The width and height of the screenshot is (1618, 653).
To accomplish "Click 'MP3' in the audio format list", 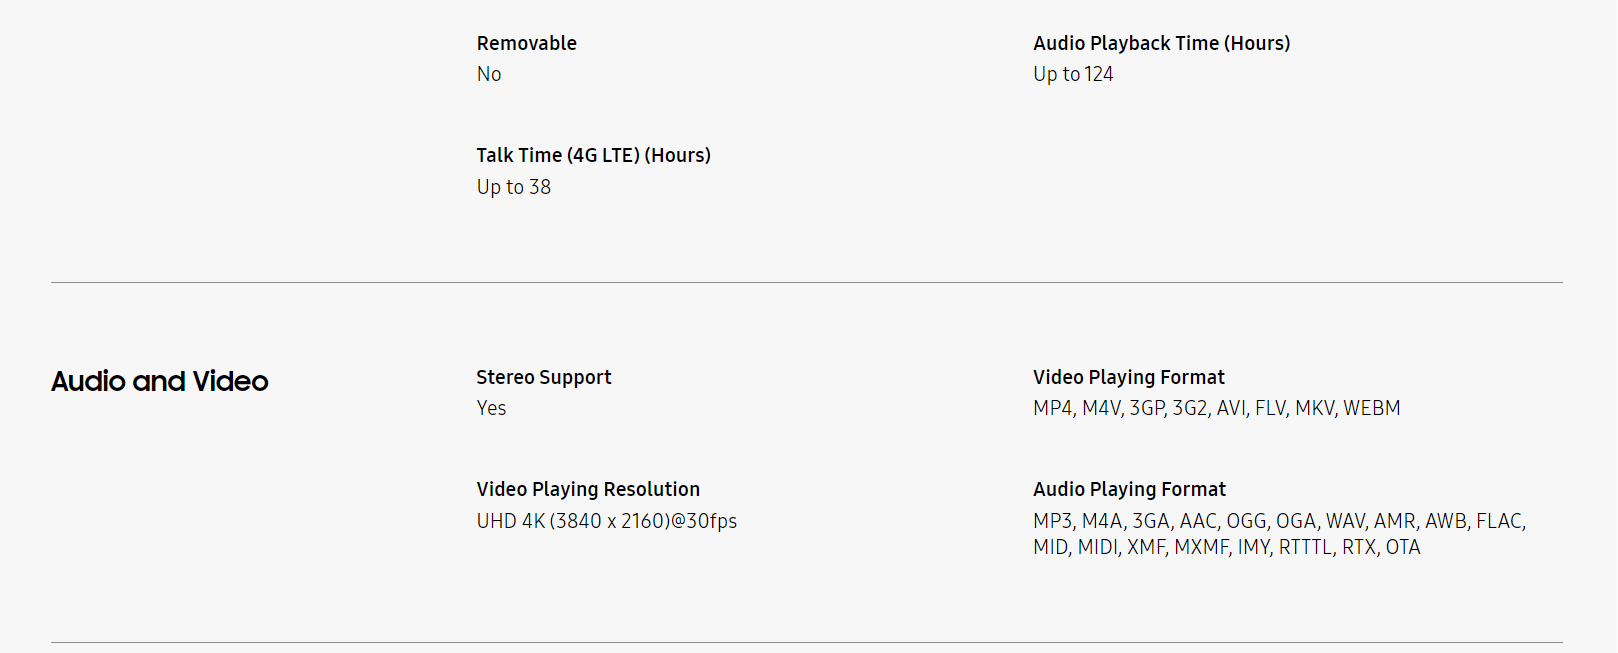I will 1052,521.
